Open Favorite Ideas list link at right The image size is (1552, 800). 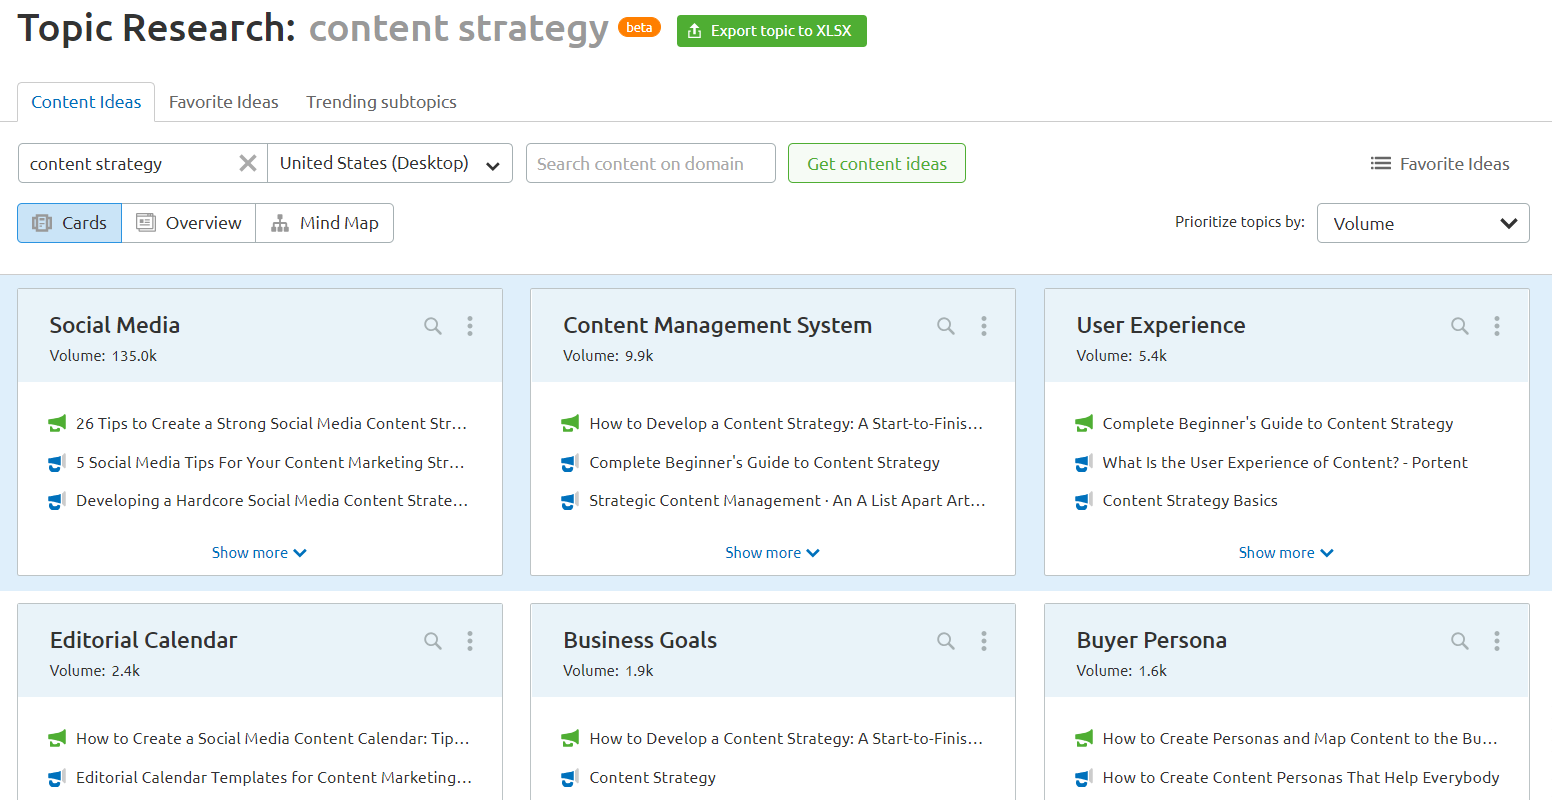tap(1440, 163)
